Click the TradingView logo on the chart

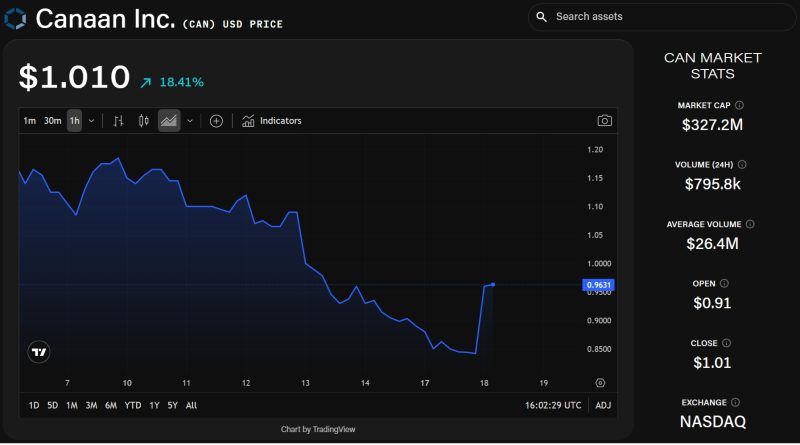coord(39,352)
